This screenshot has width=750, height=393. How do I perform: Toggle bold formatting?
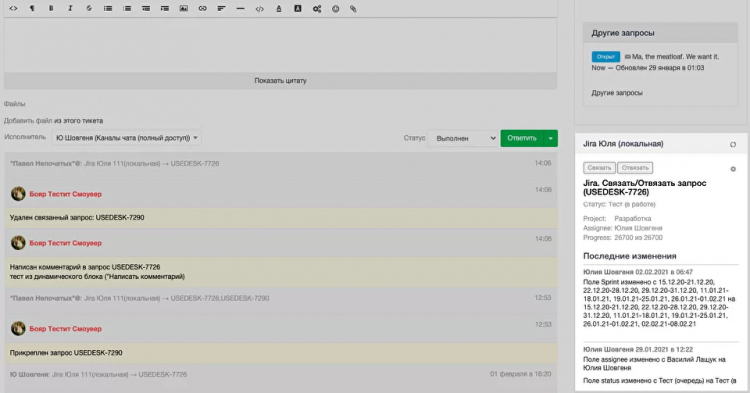pos(51,9)
